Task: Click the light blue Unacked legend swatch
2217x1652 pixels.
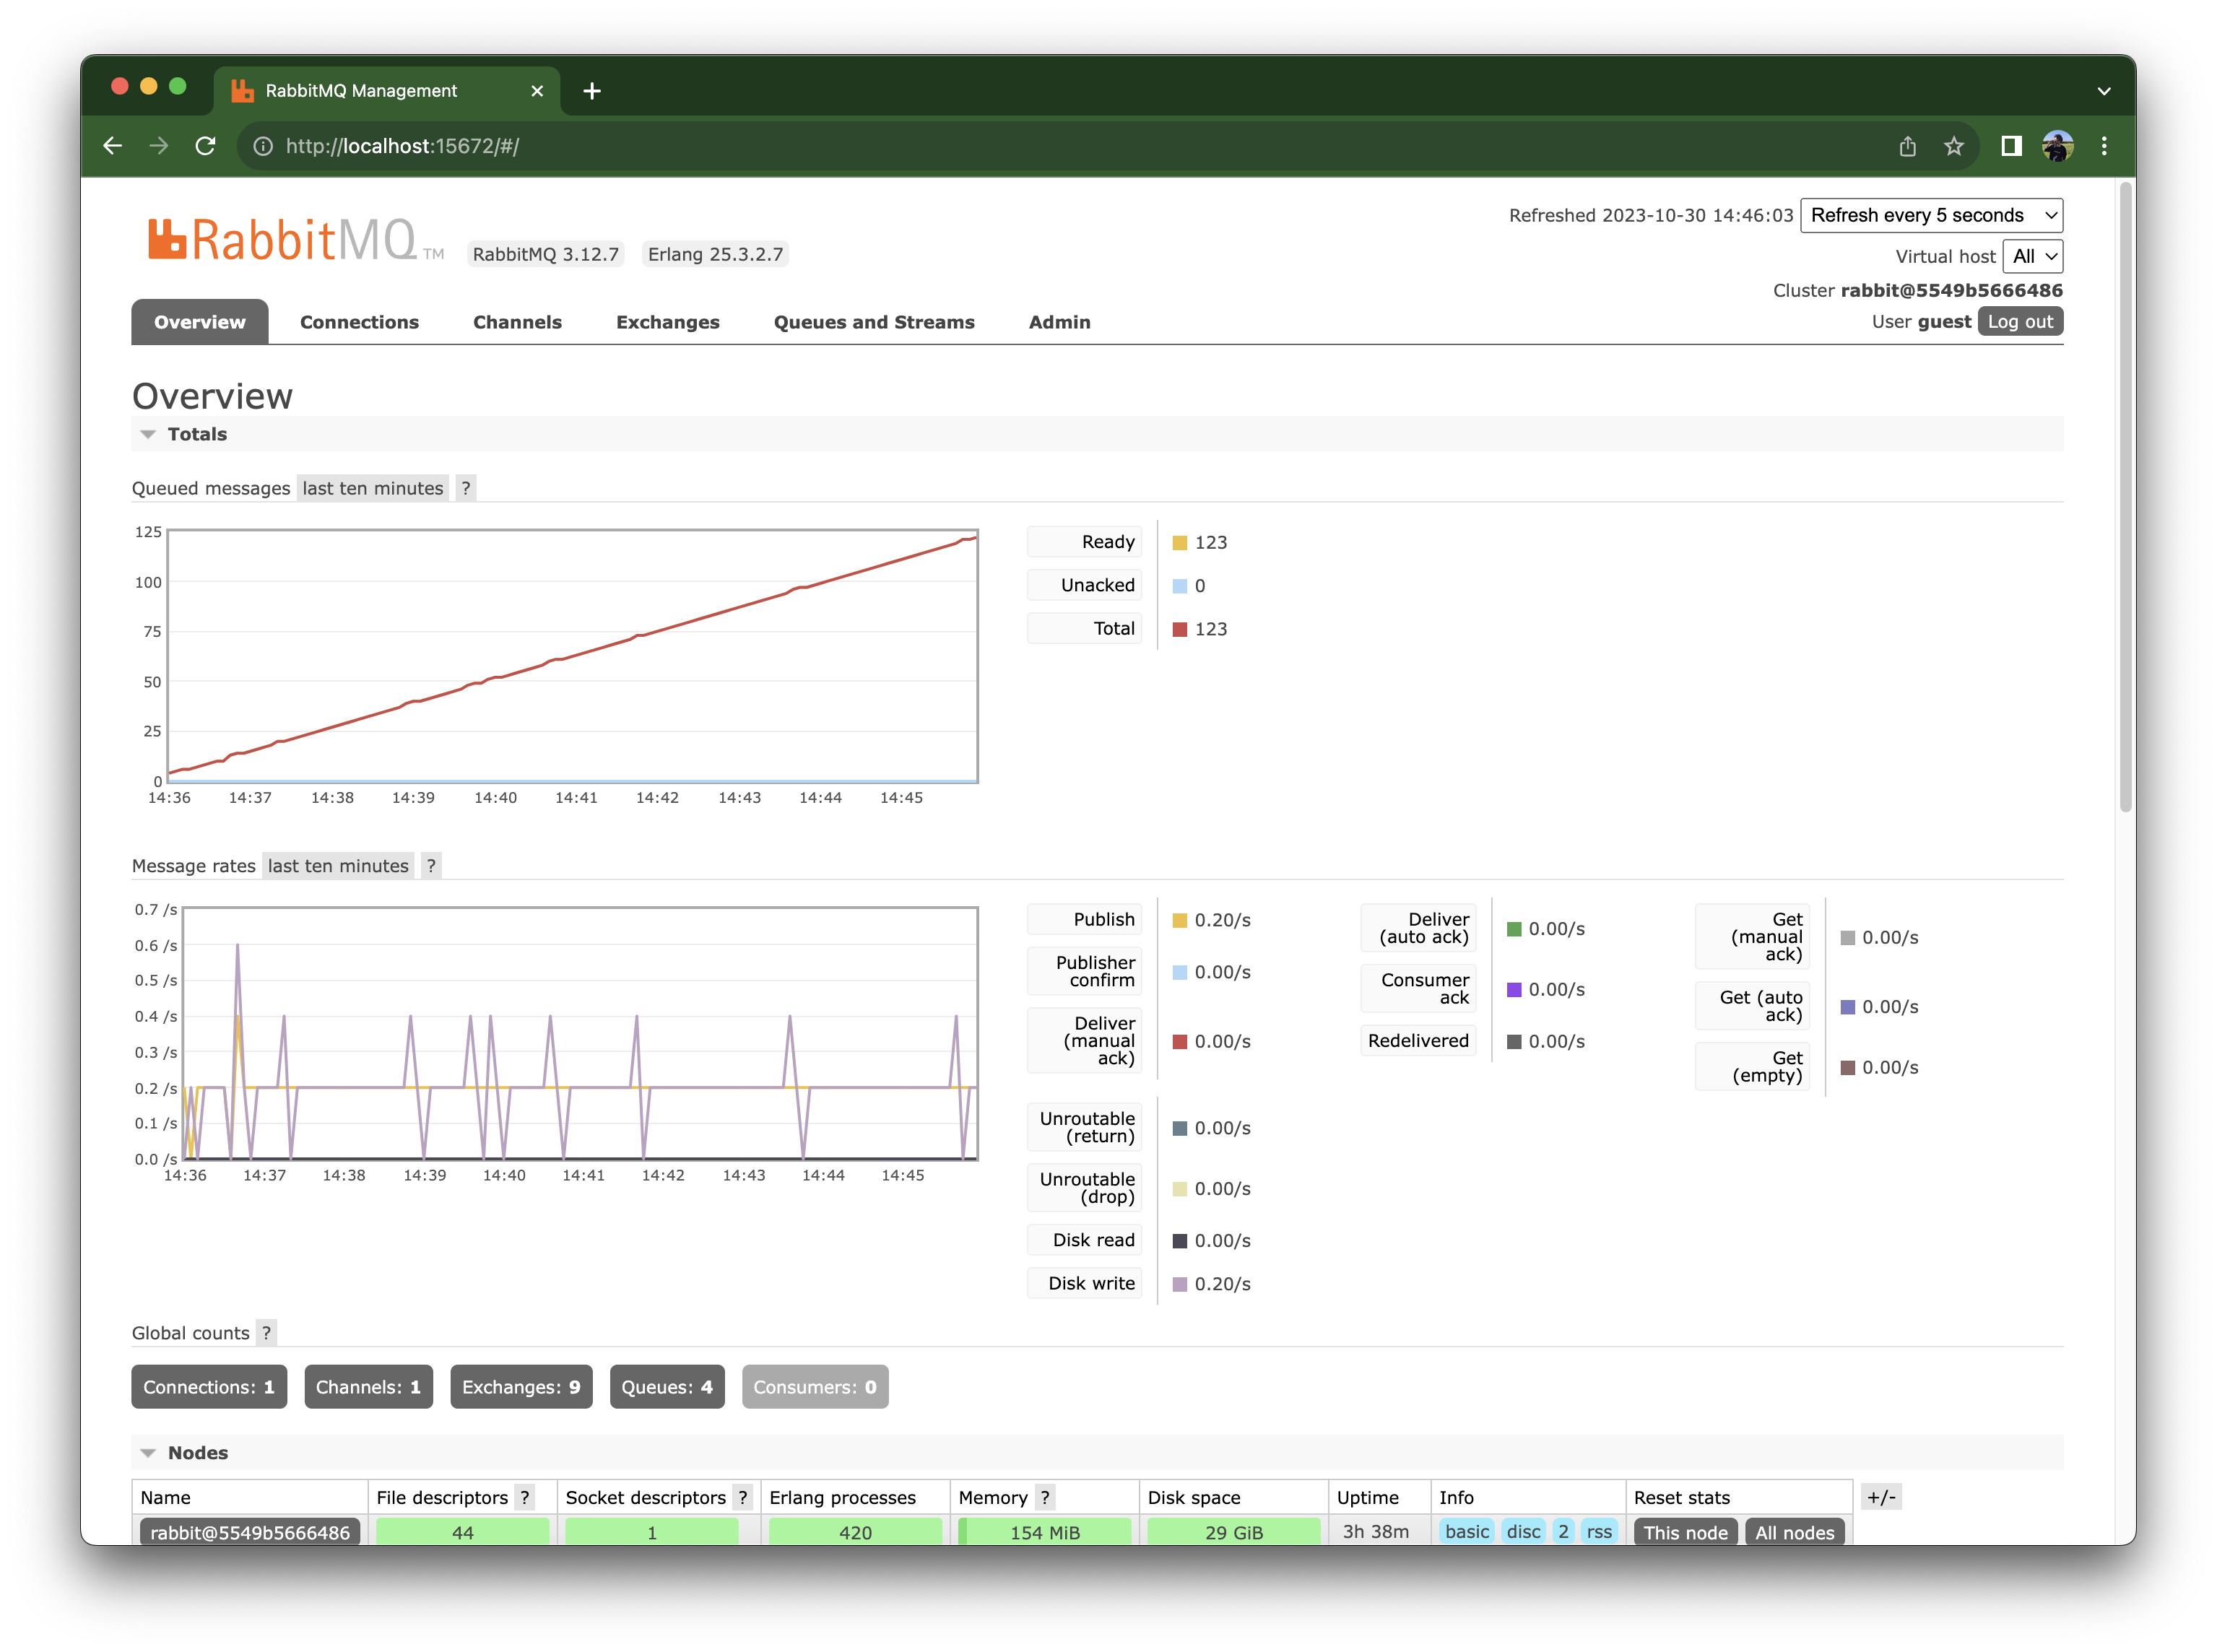Action: coord(1180,586)
